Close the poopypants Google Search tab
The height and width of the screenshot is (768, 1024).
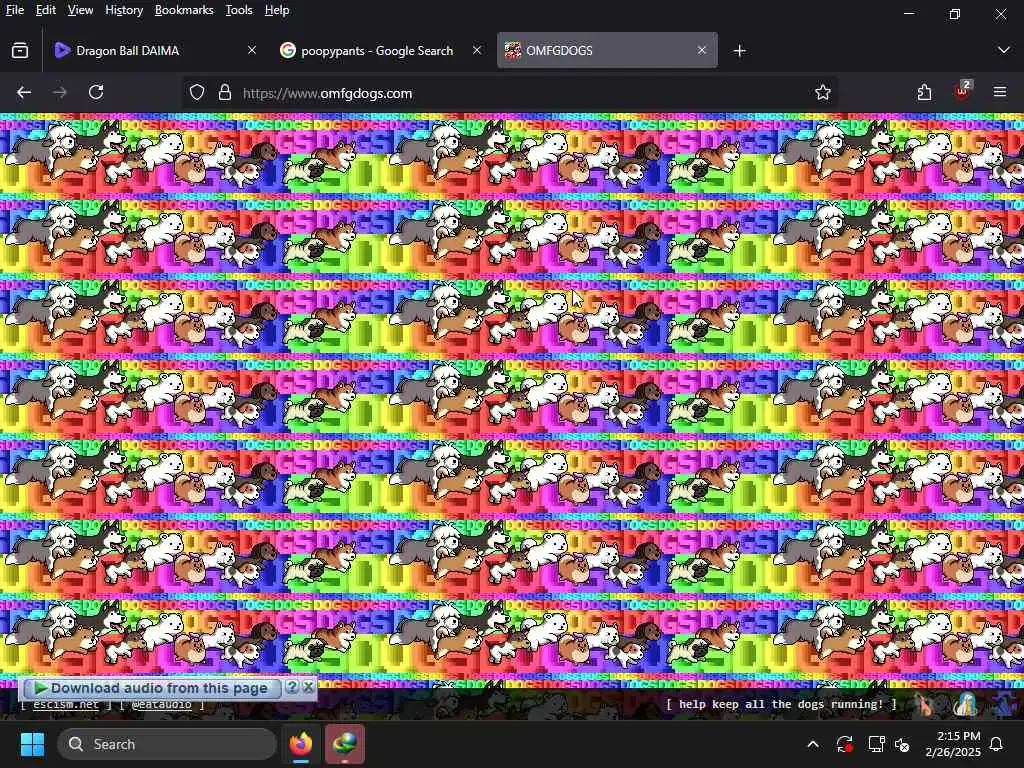tap(477, 50)
